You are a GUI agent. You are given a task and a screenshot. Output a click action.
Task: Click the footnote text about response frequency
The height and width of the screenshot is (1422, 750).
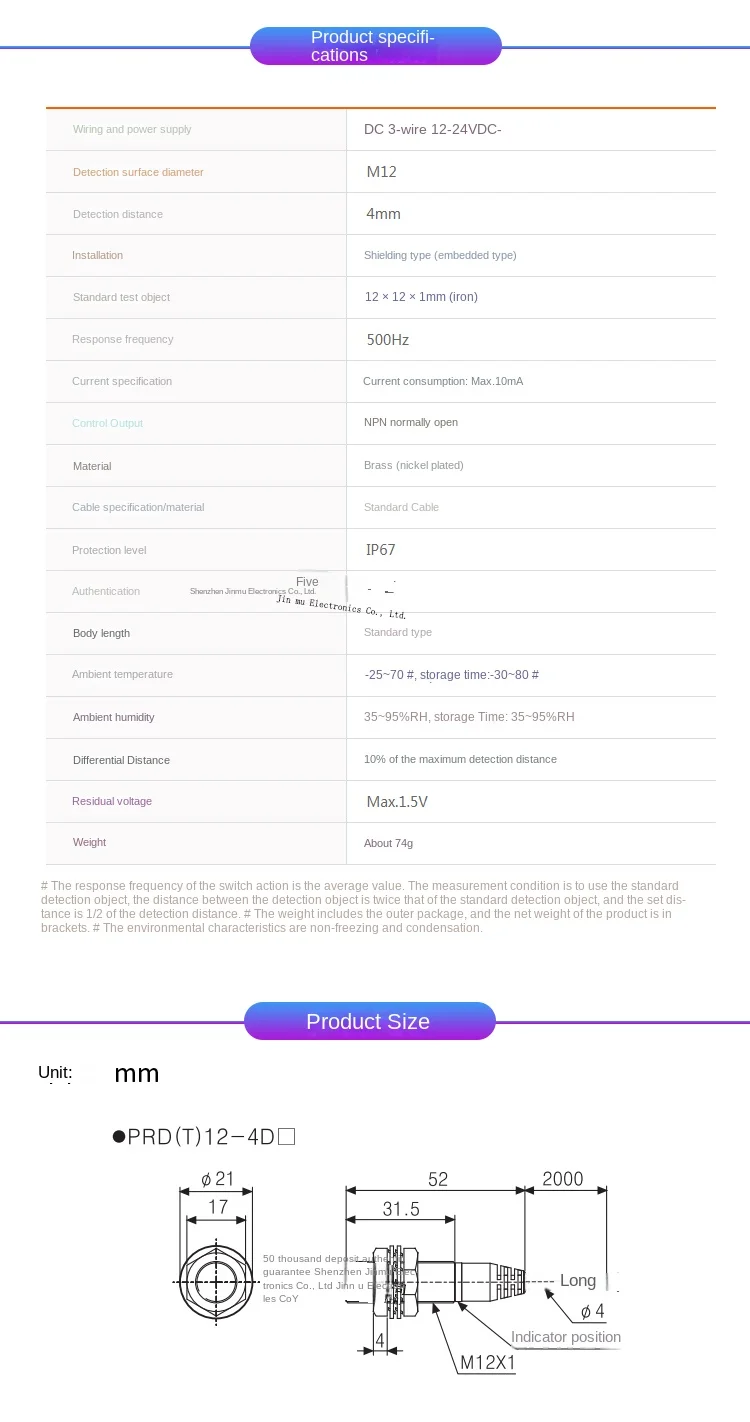tap(363, 907)
